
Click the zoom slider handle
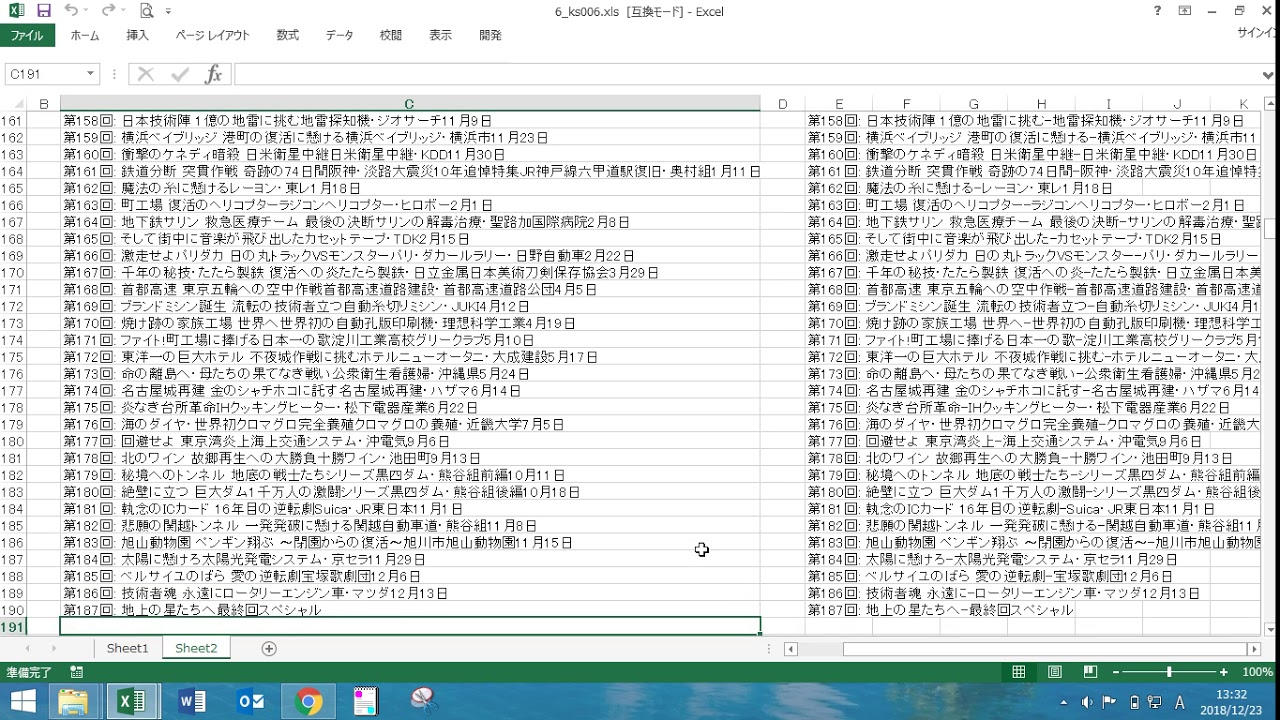click(x=1169, y=672)
